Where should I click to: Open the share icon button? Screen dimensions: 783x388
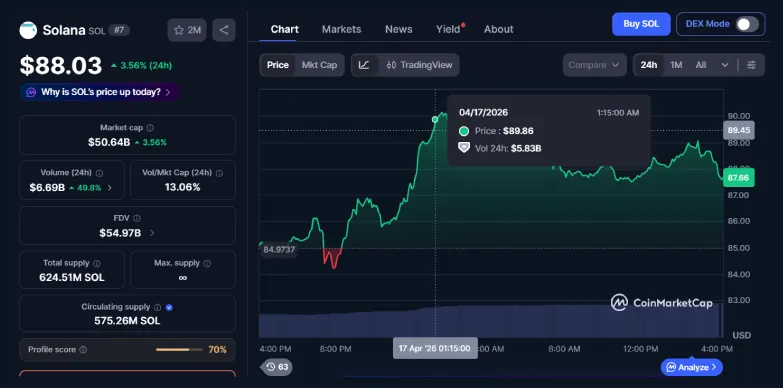tap(224, 30)
